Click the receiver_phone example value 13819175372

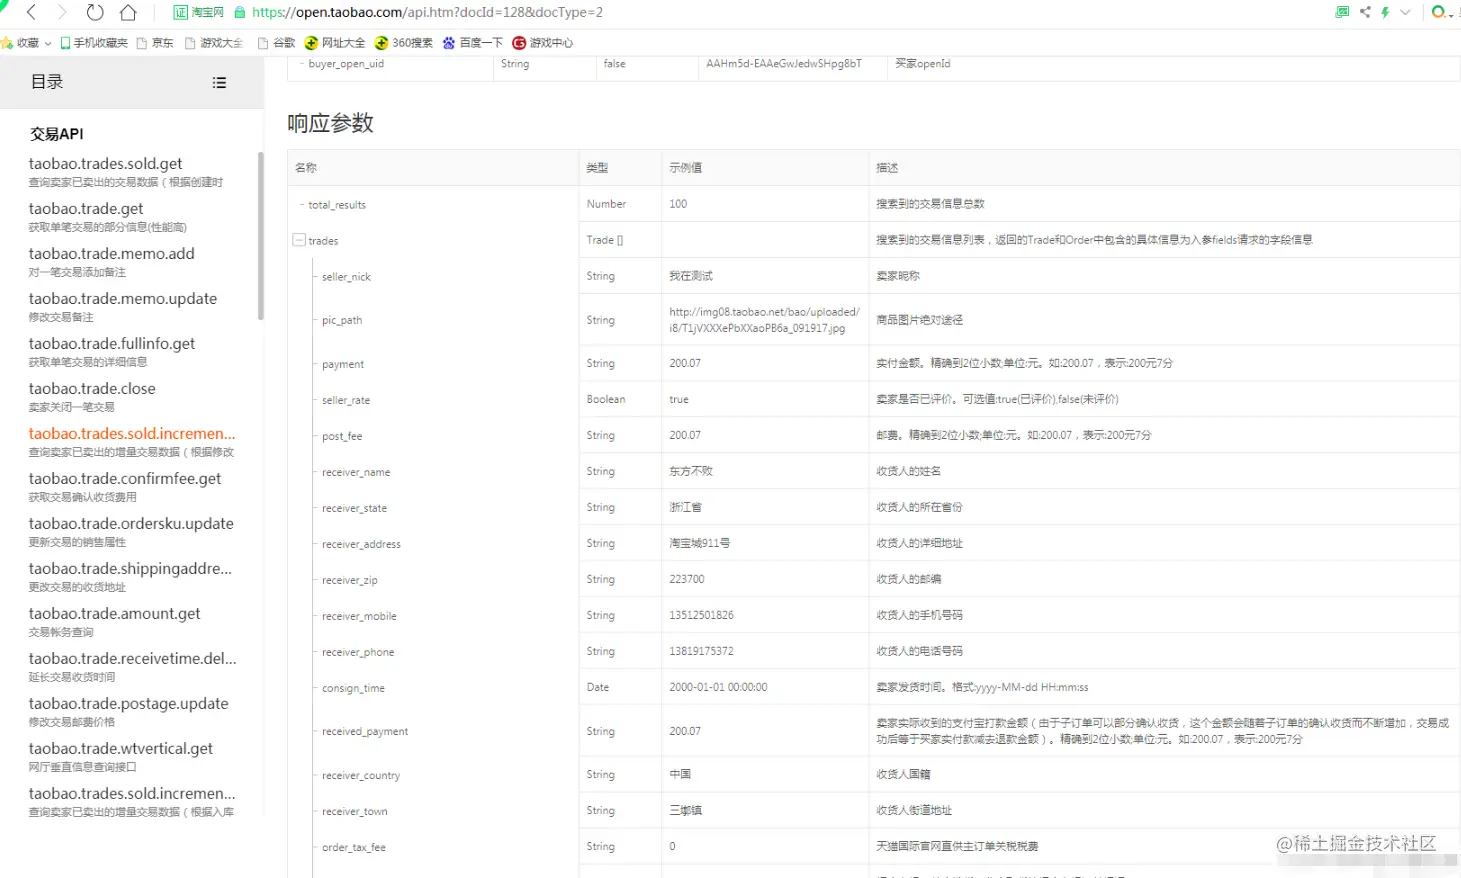[x=701, y=651]
